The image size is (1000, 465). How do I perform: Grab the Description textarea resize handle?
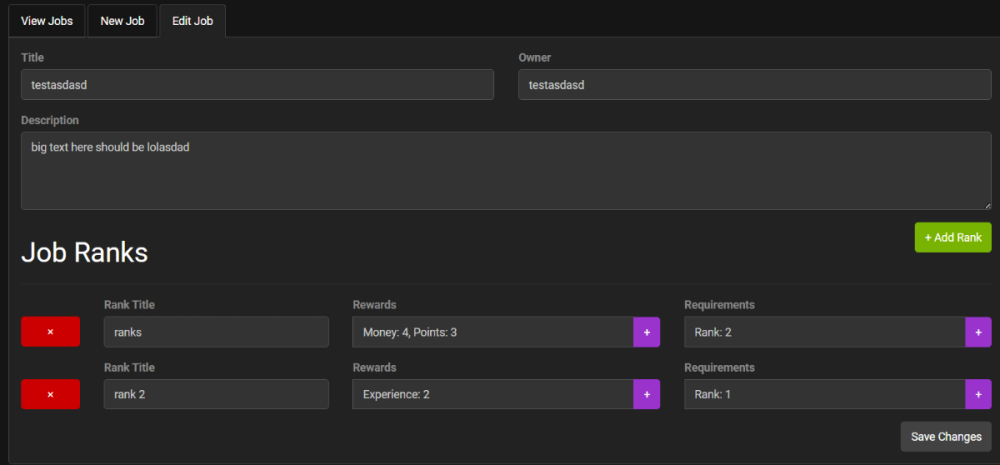pyautogui.click(x=987, y=205)
